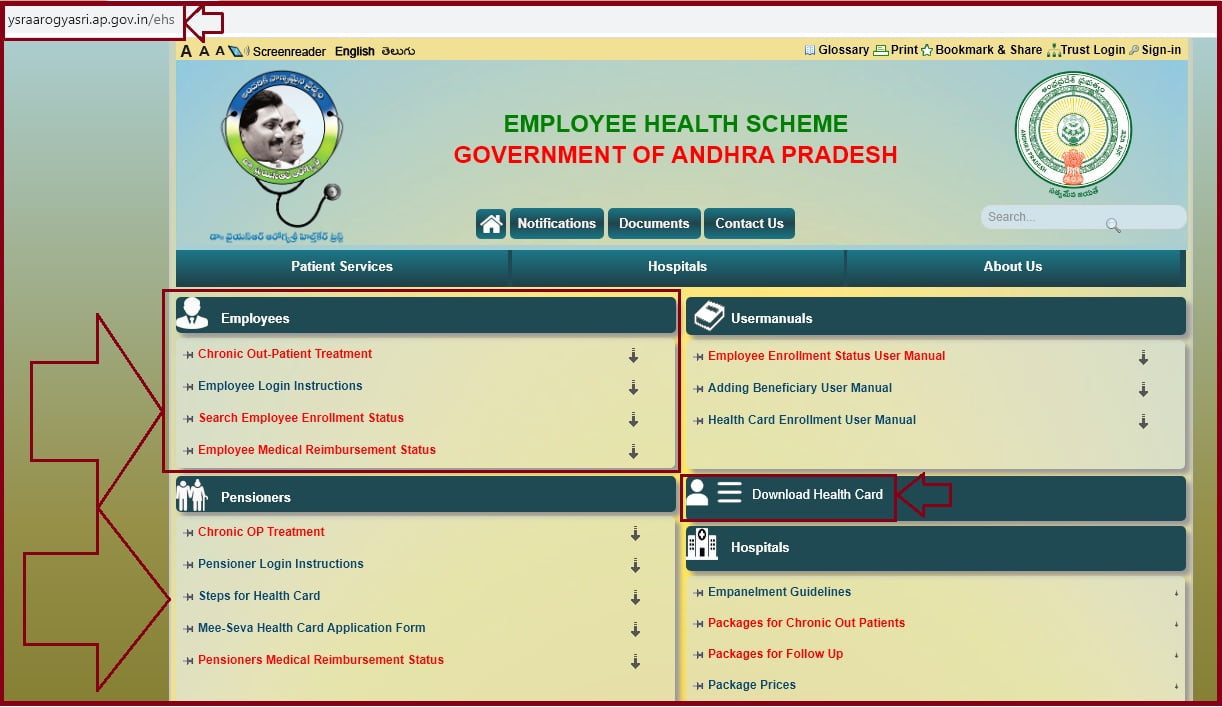This screenshot has height=707, width=1222.
Task: Click the Employees panel person icon
Action: [x=193, y=315]
